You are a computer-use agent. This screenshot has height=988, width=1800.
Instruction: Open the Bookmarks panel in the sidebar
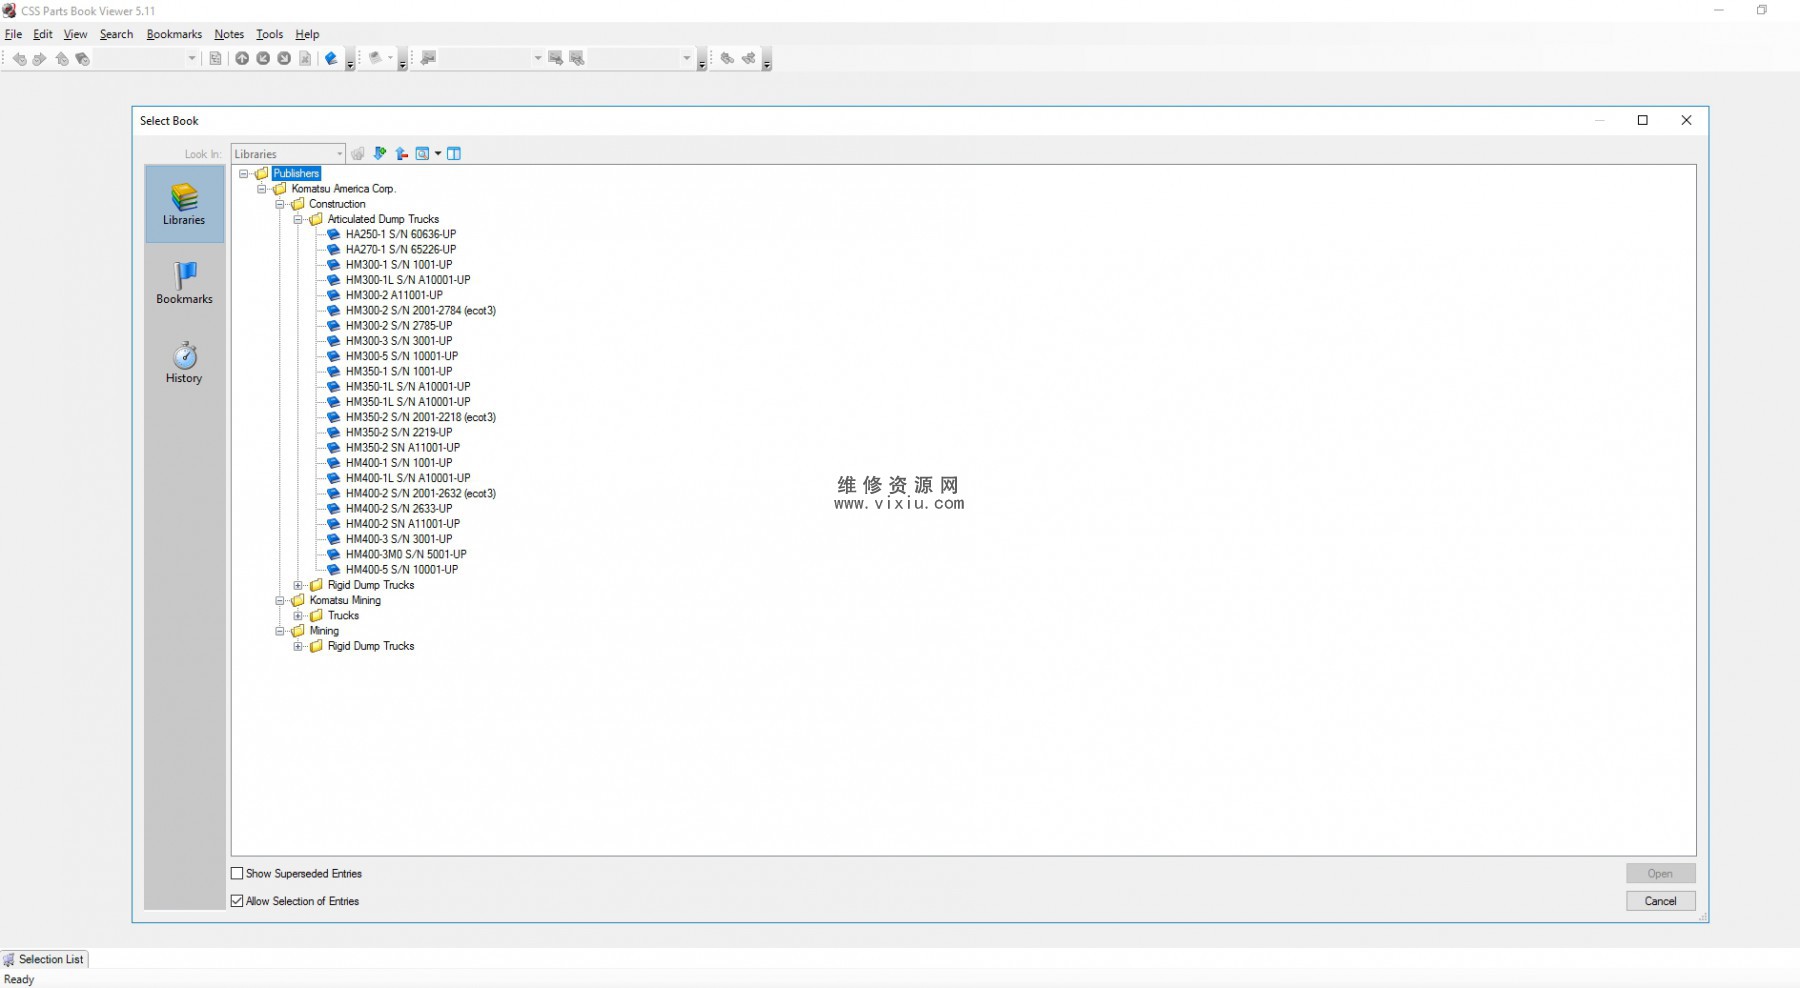tap(184, 283)
